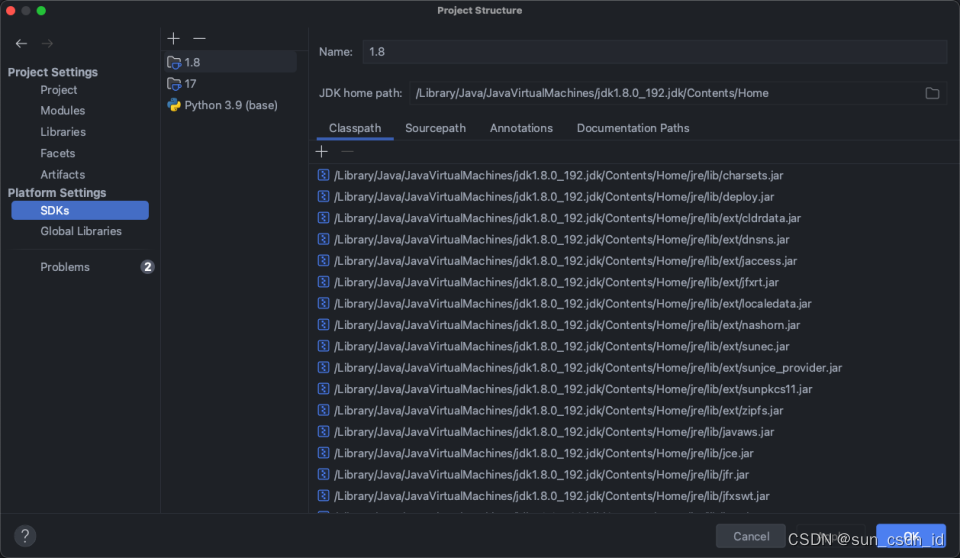
Task: Add a classpath entry with plus icon
Action: pyautogui.click(x=322, y=151)
